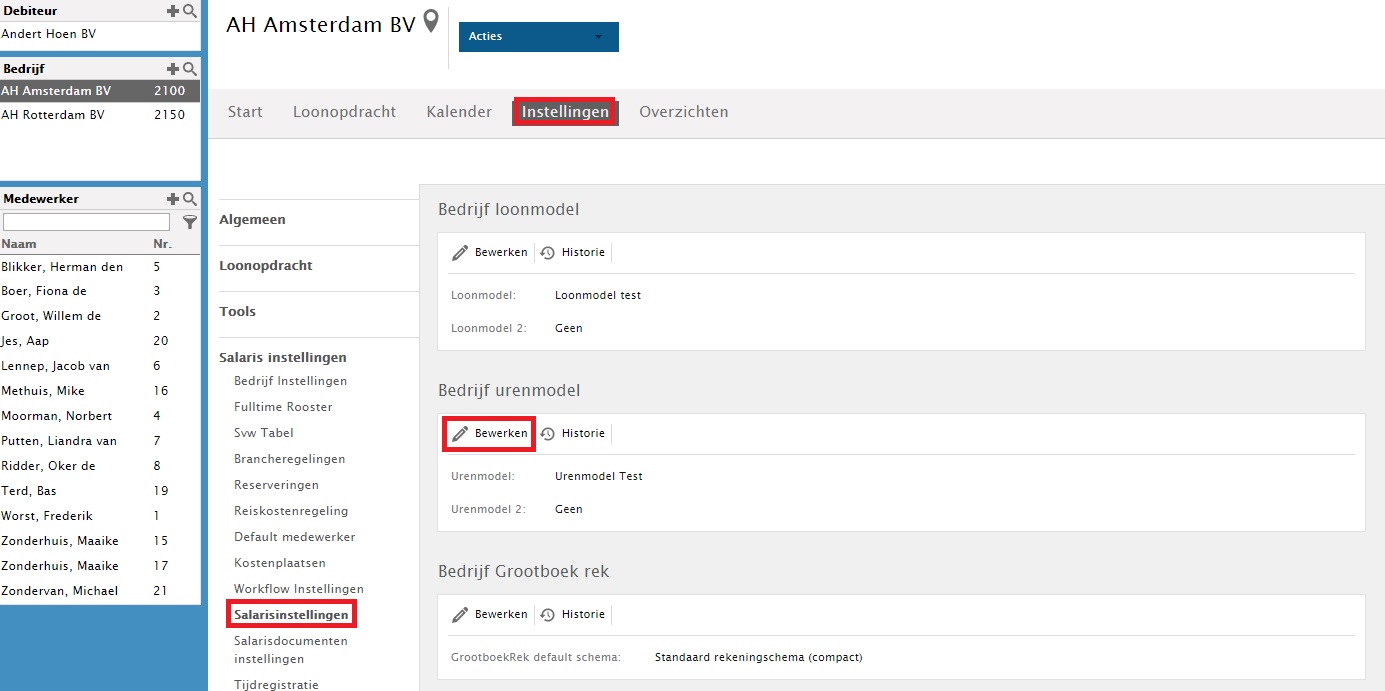
Task: Go to the Start tab
Action: click(245, 112)
